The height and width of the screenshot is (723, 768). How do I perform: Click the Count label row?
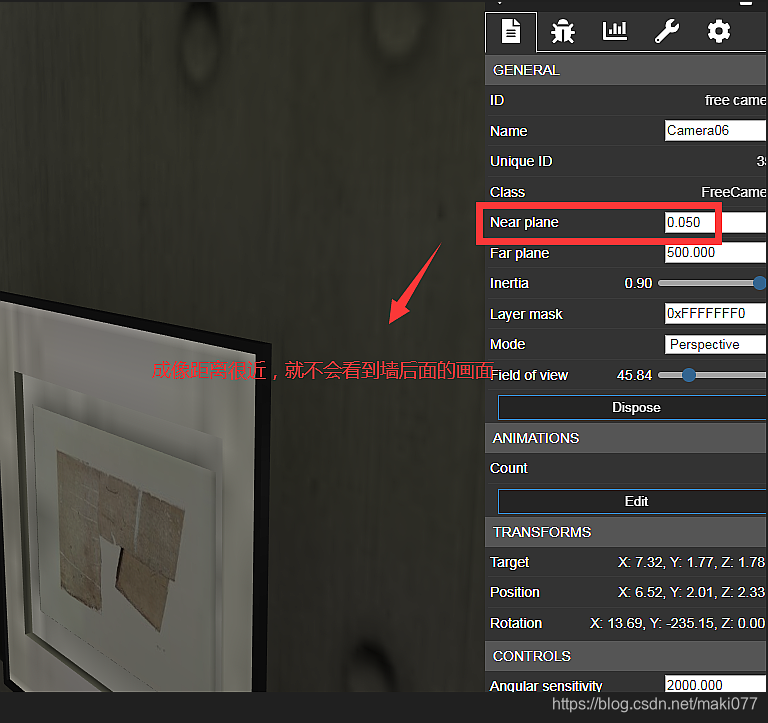pos(625,468)
